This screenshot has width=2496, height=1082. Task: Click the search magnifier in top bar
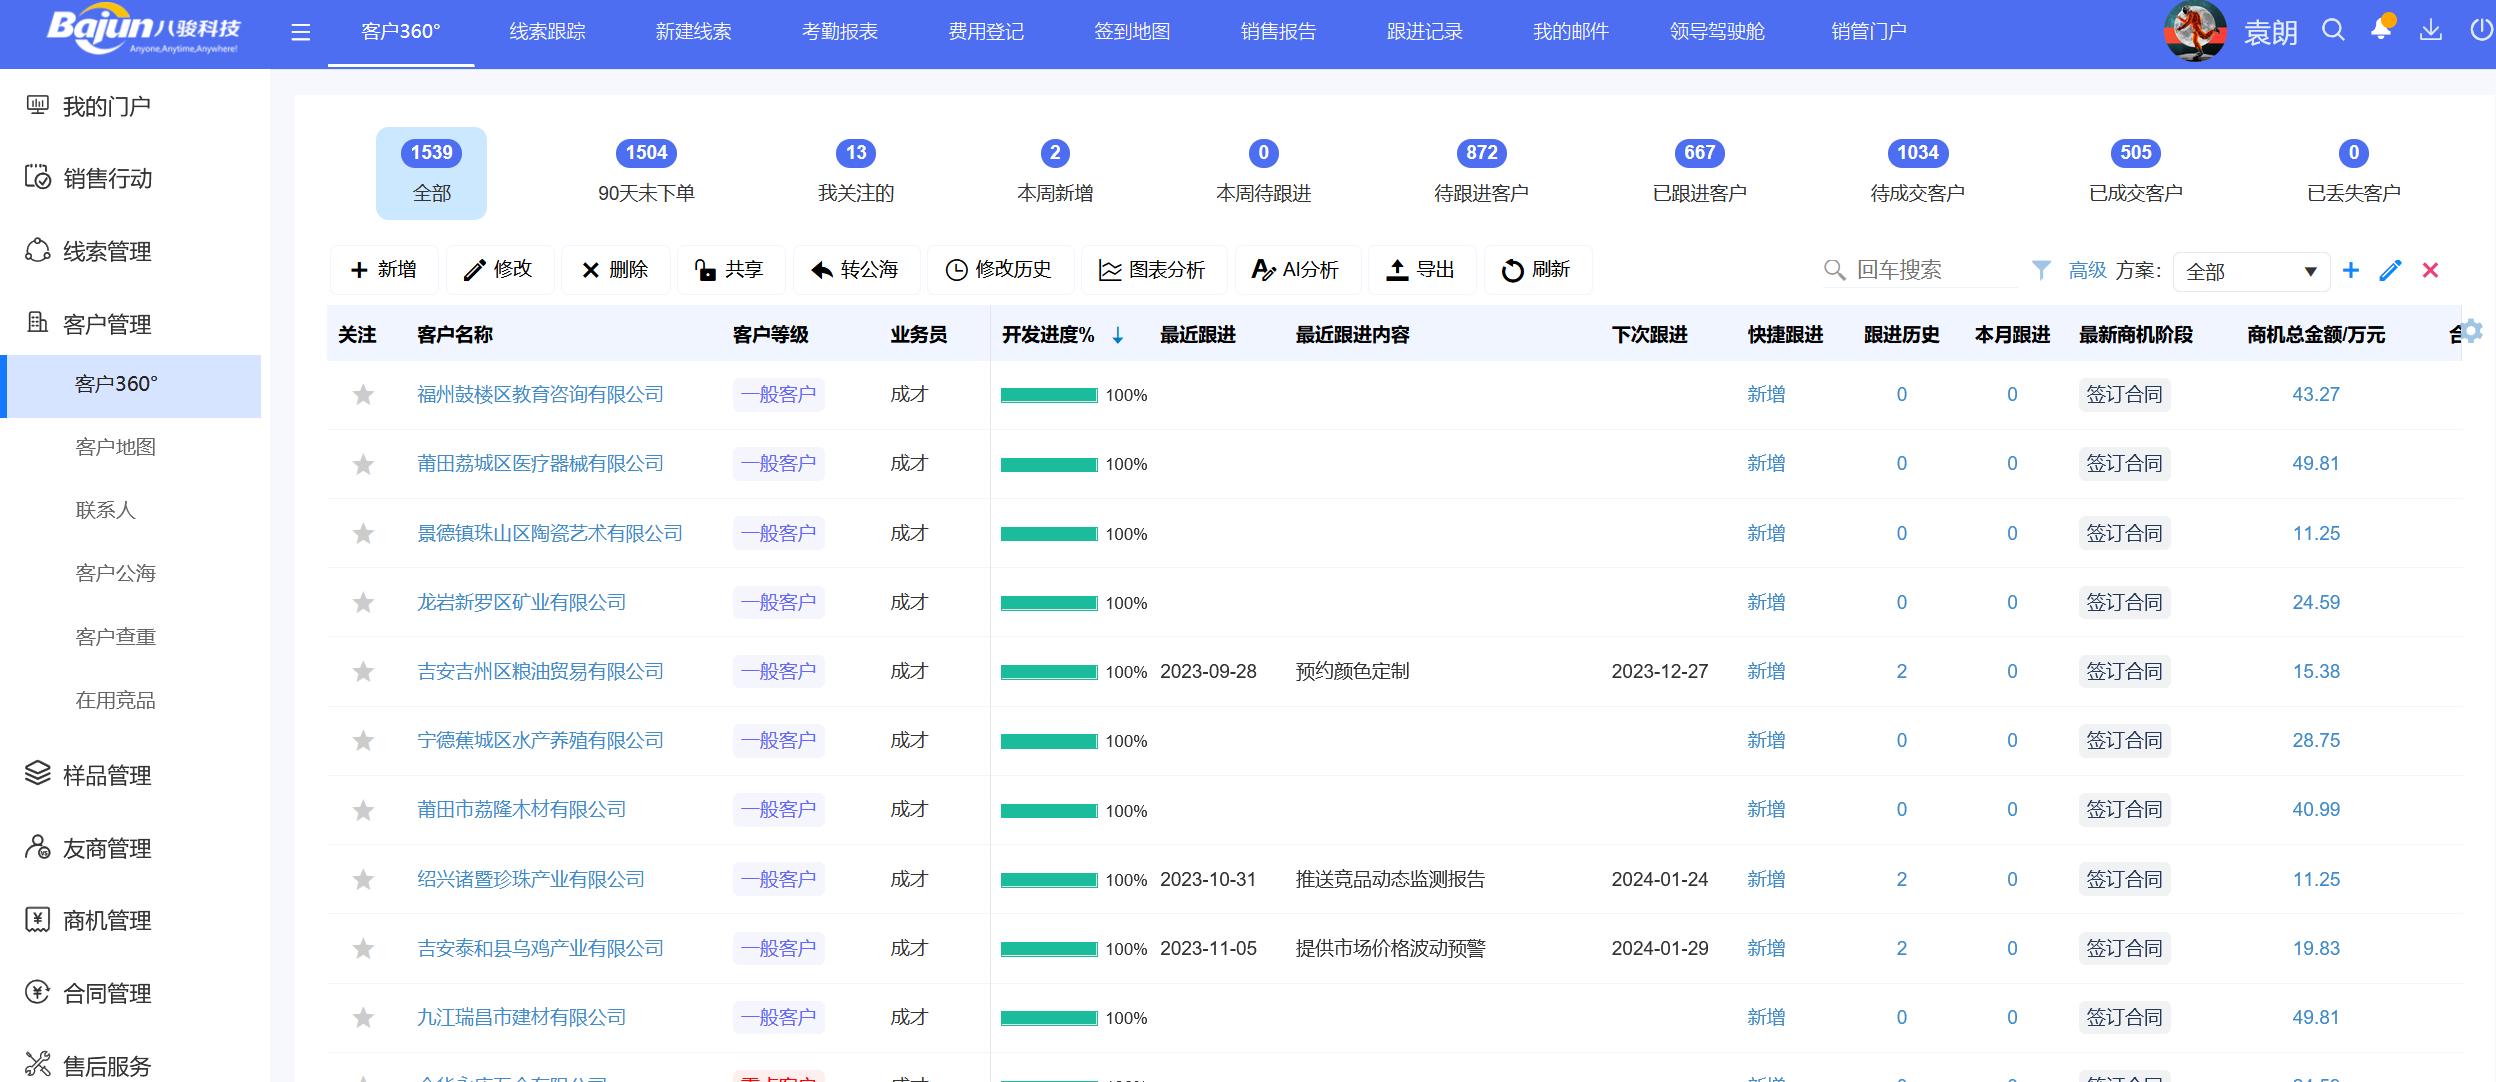2333,30
